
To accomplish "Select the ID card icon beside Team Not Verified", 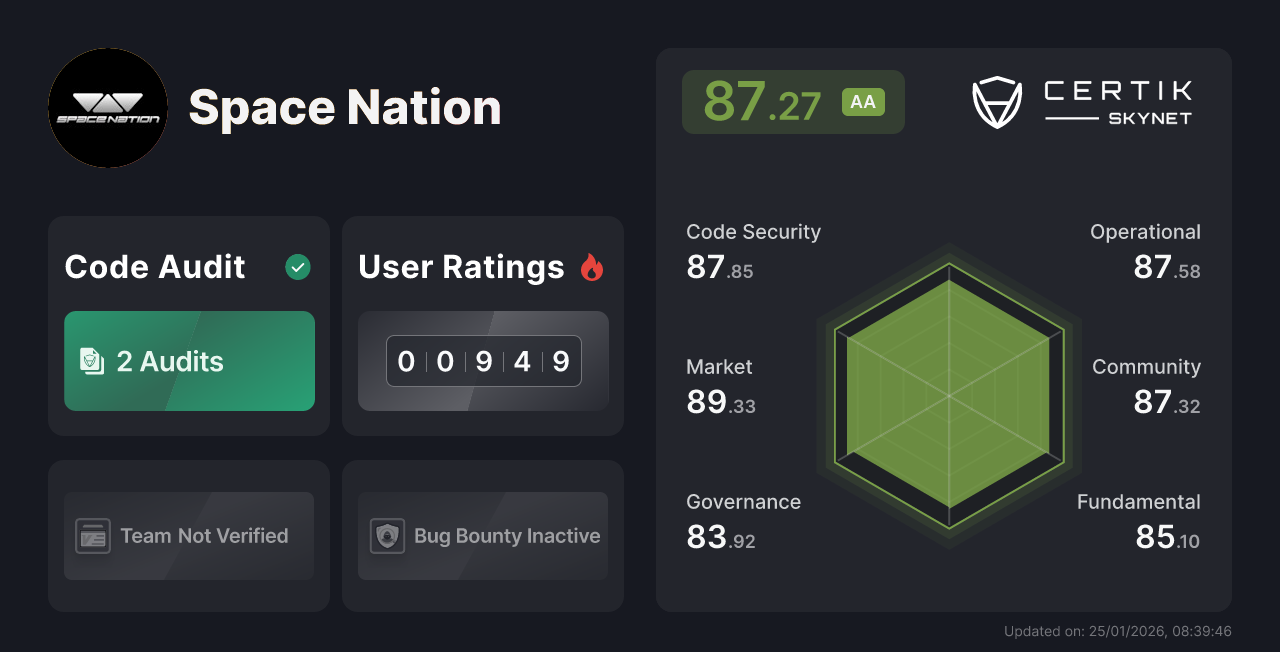I will pyautogui.click(x=94, y=536).
